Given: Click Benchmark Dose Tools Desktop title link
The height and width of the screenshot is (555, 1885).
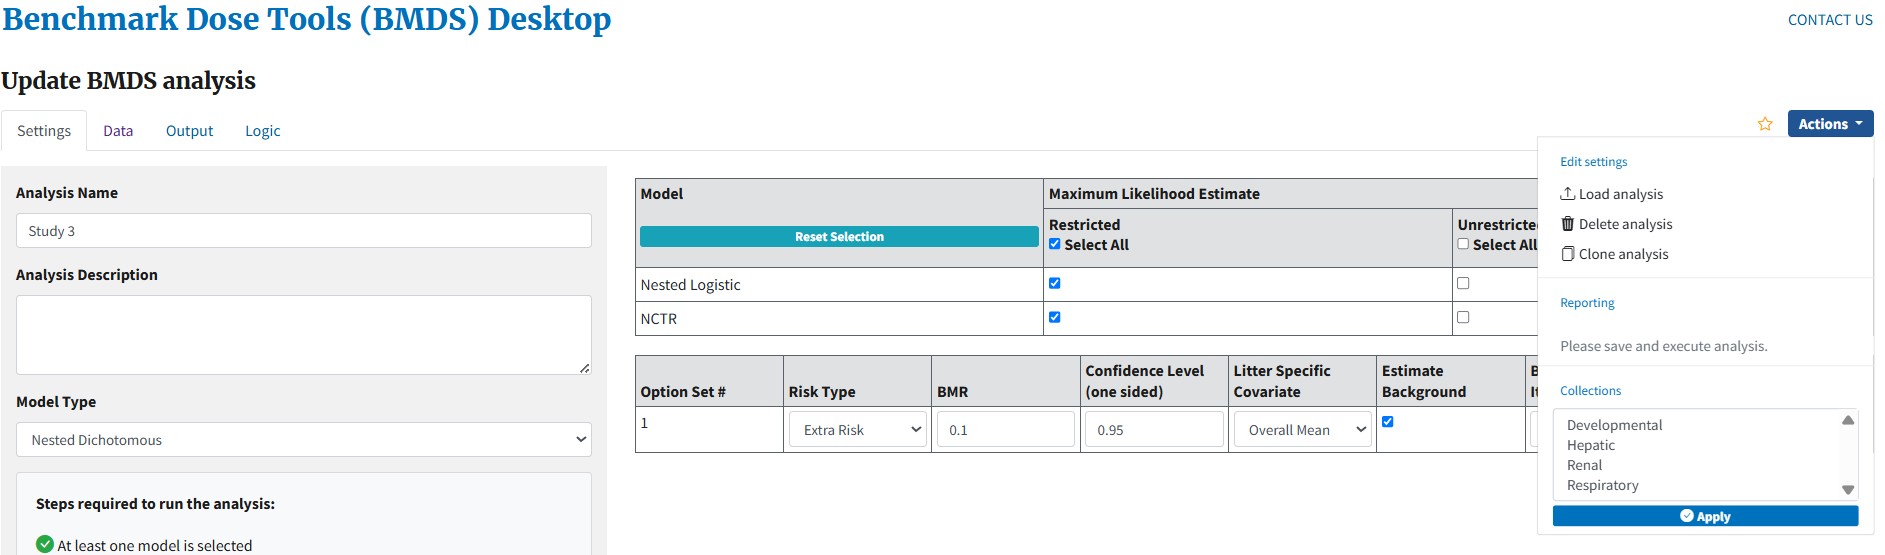Looking at the screenshot, I should click(x=306, y=19).
